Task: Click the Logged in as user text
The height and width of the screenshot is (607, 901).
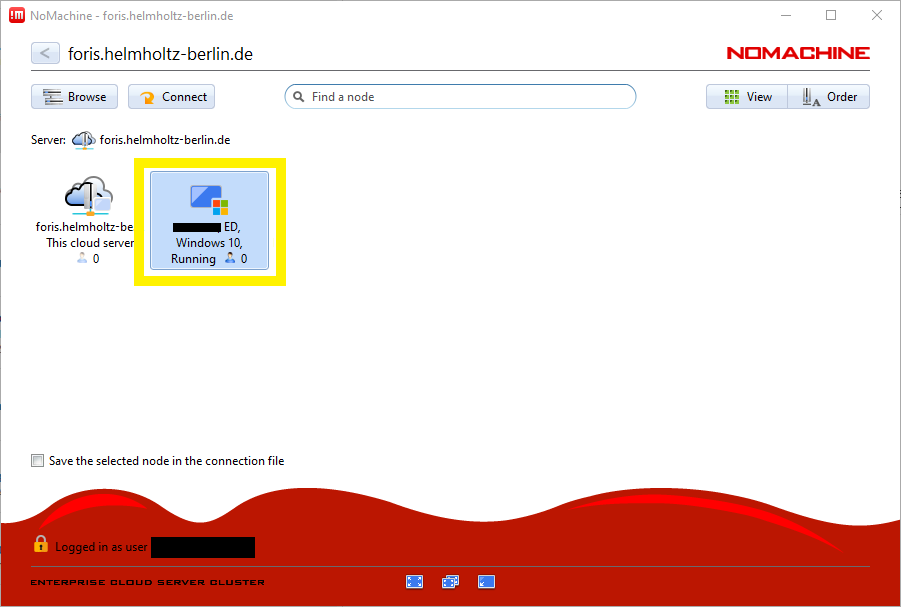Action: point(101,547)
